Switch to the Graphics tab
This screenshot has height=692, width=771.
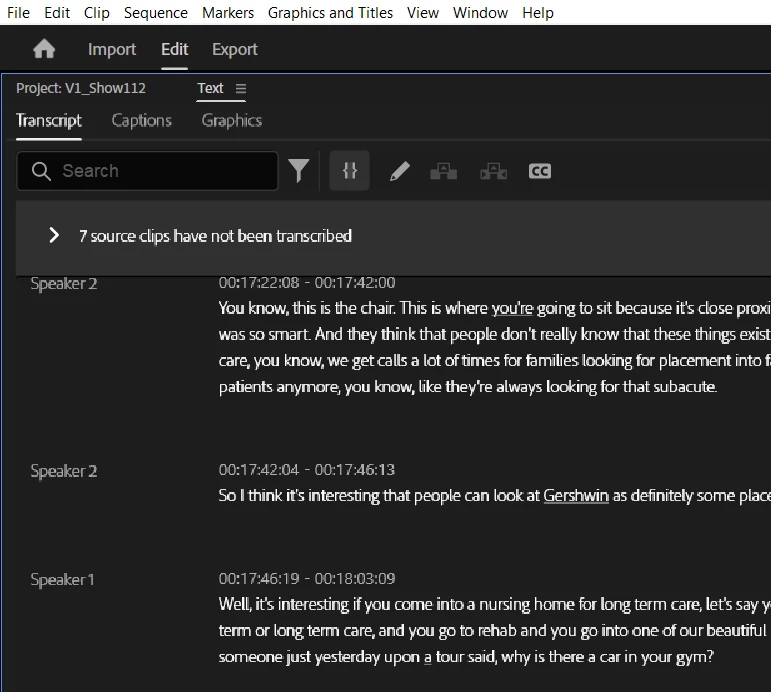click(x=232, y=120)
